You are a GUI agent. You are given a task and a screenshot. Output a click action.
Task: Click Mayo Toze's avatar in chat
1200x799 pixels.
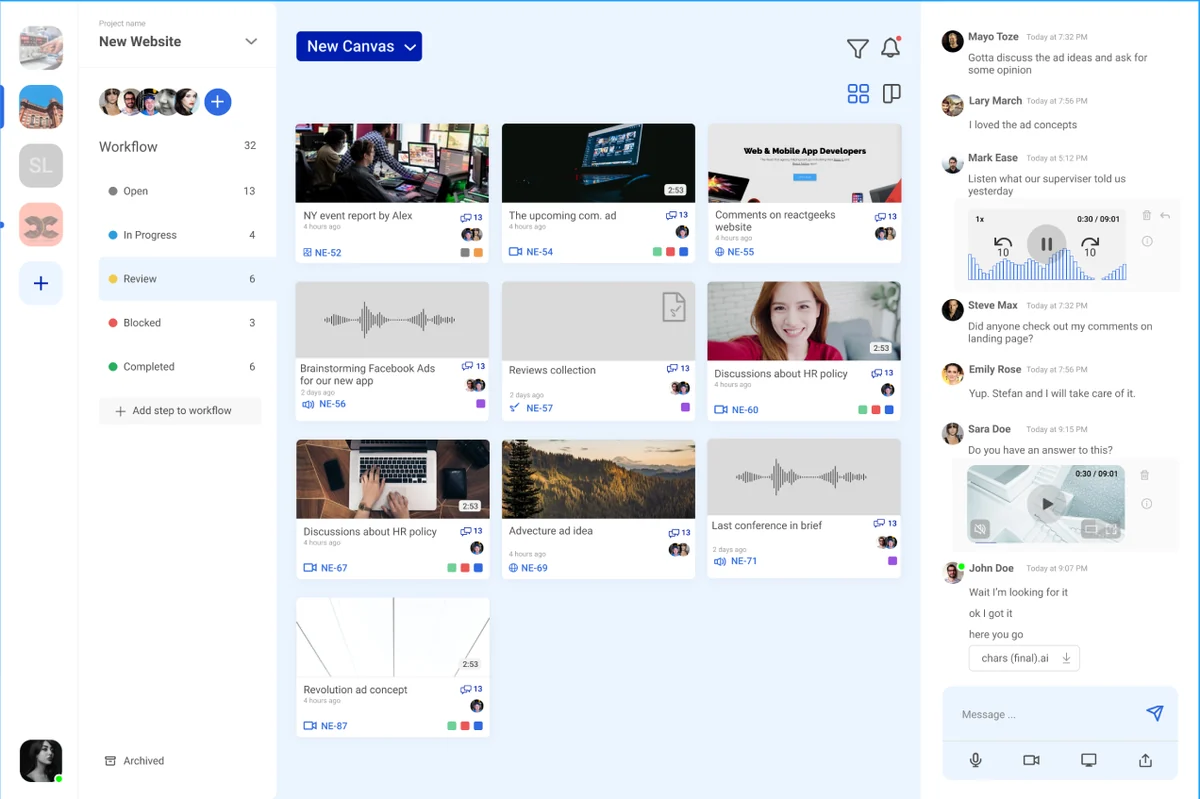coord(953,40)
